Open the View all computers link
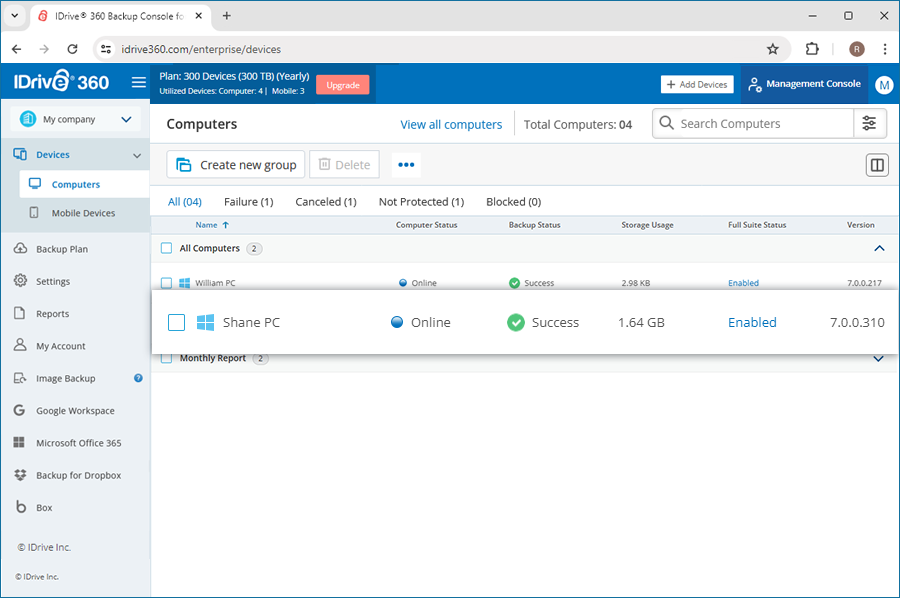This screenshot has height=598, width=900. (451, 125)
